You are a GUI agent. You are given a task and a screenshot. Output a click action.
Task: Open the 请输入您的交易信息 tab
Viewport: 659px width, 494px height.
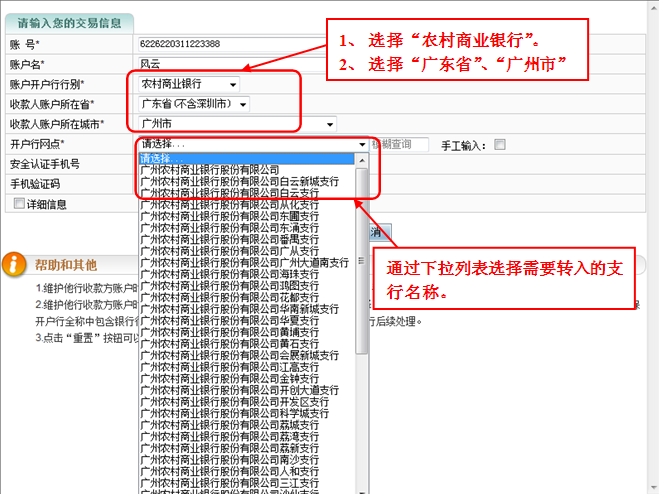click(69, 23)
